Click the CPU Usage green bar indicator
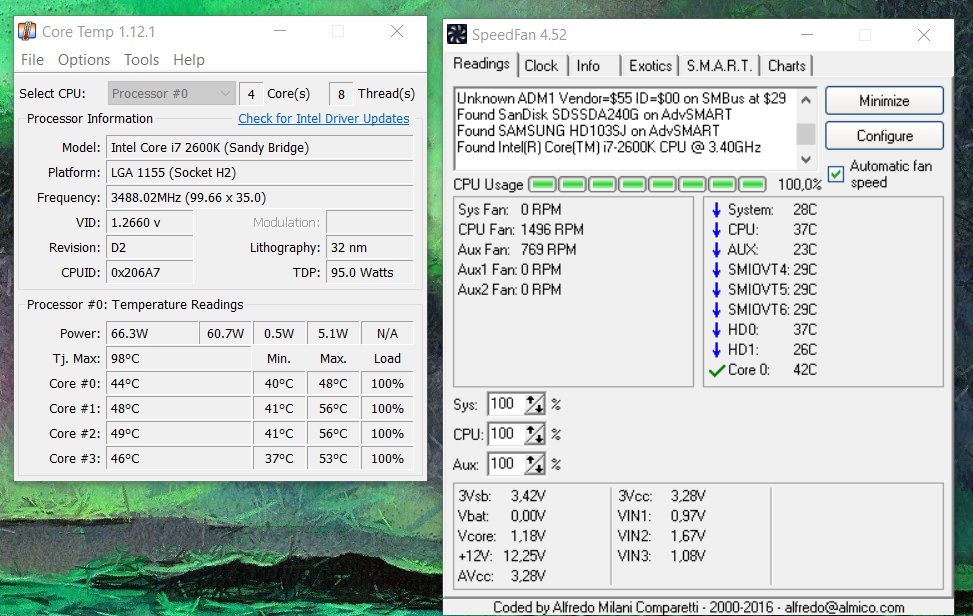This screenshot has width=973, height=616. [x=647, y=184]
